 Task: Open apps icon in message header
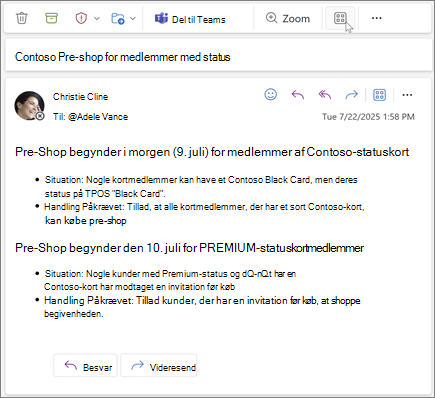pyautogui.click(x=379, y=95)
